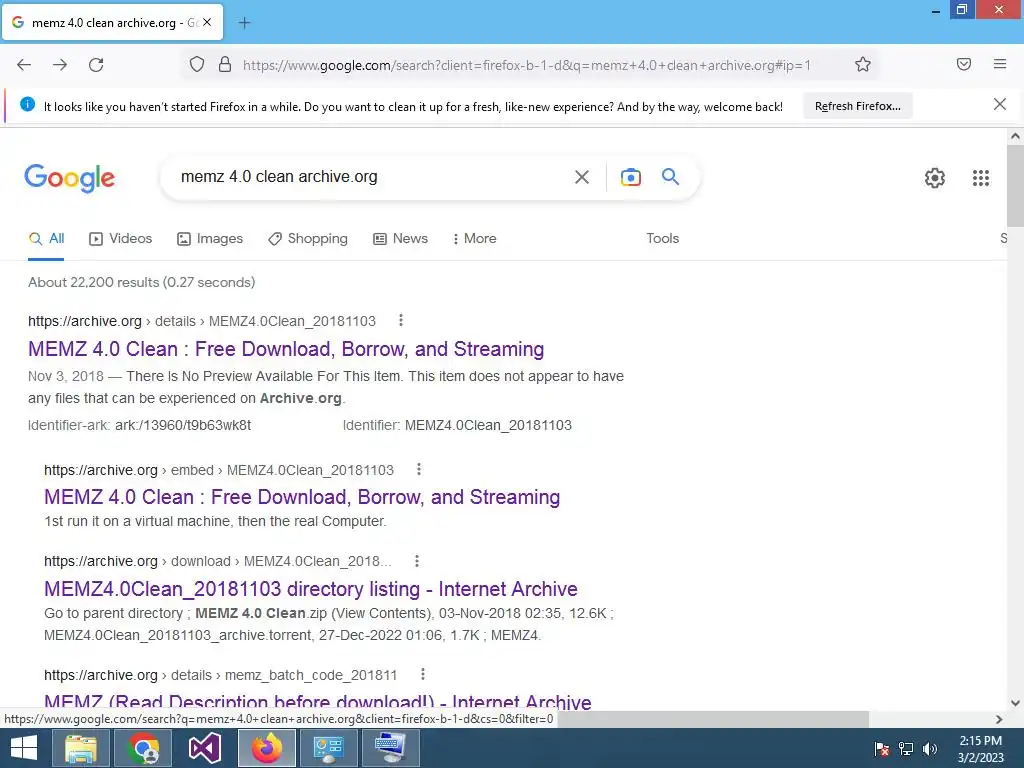Open MEMZ (Read Description before download!) result
1024x768 pixels.
[317, 702]
